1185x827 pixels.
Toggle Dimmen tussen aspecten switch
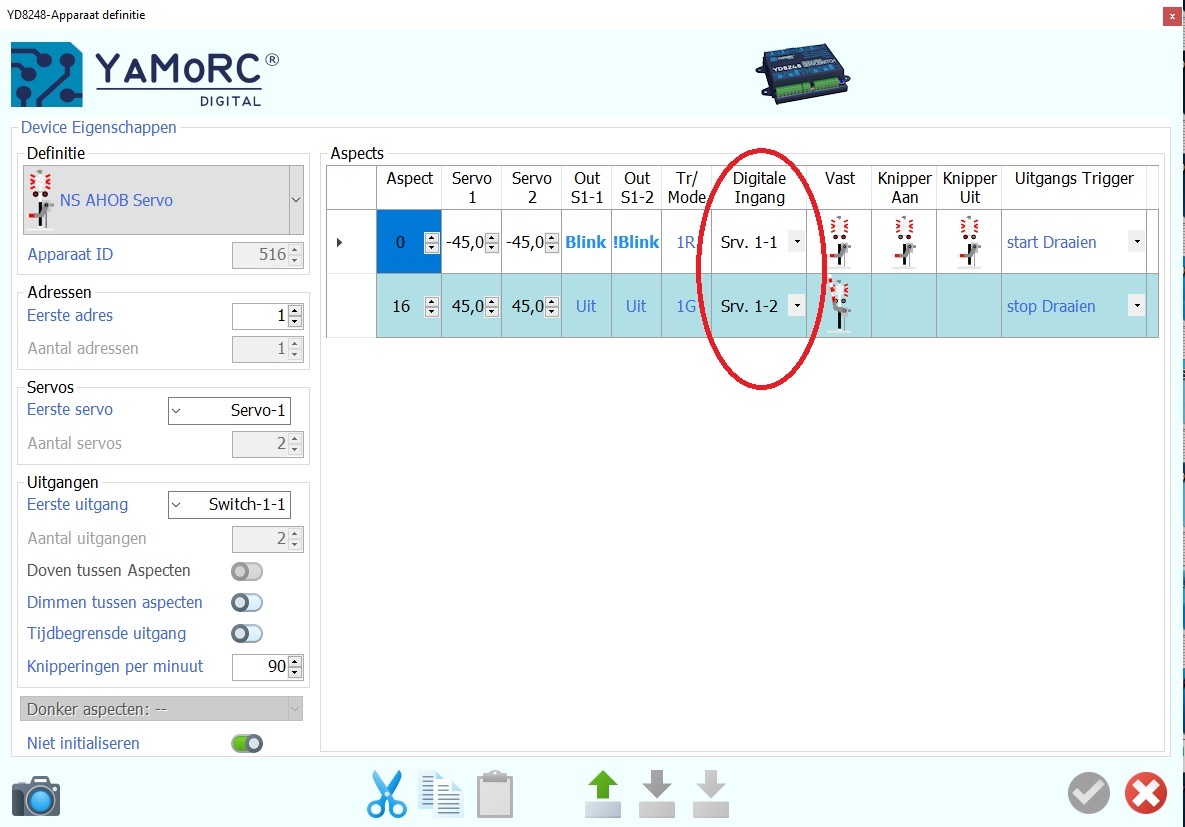pos(246,603)
